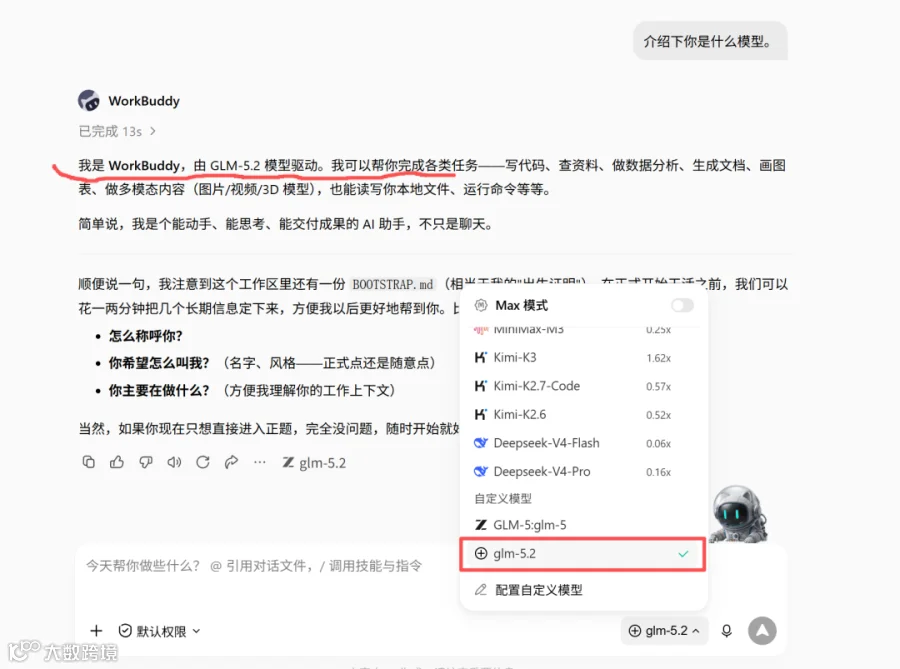Image resolution: width=900 pixels, height=669 pixels.
Task: Click the Deepseek-V4-Pro whale icon
Action: (x=480, y=472)
